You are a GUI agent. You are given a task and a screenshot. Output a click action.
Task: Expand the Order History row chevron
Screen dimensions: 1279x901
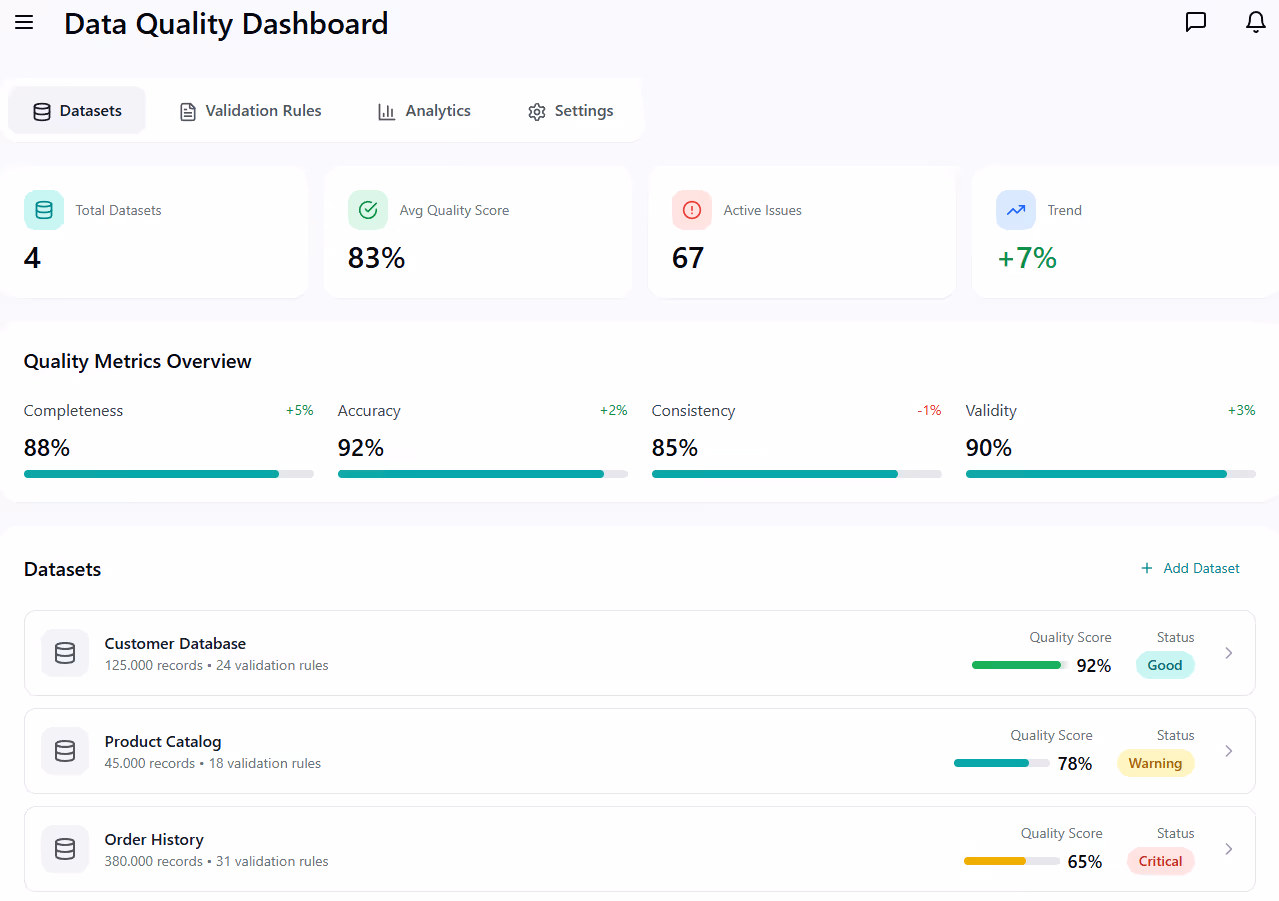point(1228,849)
